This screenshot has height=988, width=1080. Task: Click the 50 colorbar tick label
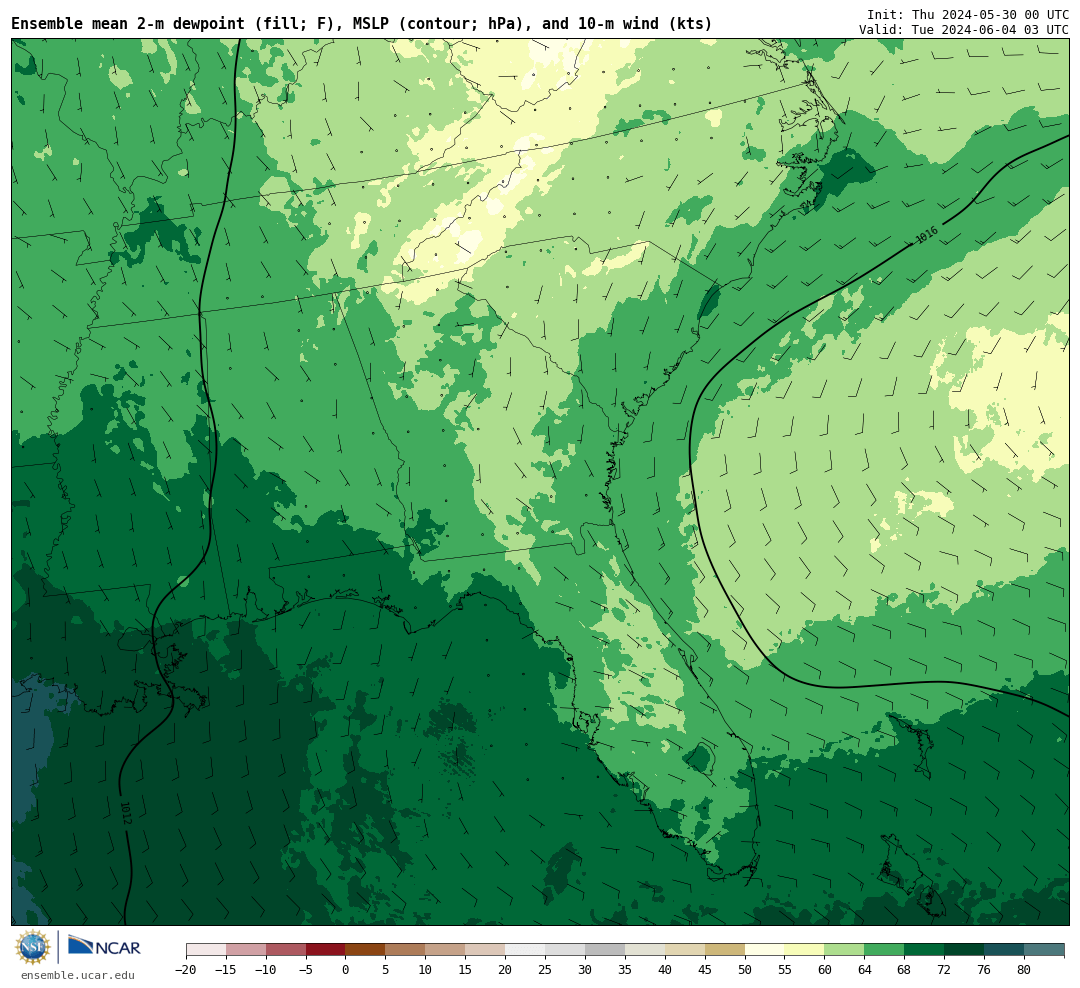point(745,969)
